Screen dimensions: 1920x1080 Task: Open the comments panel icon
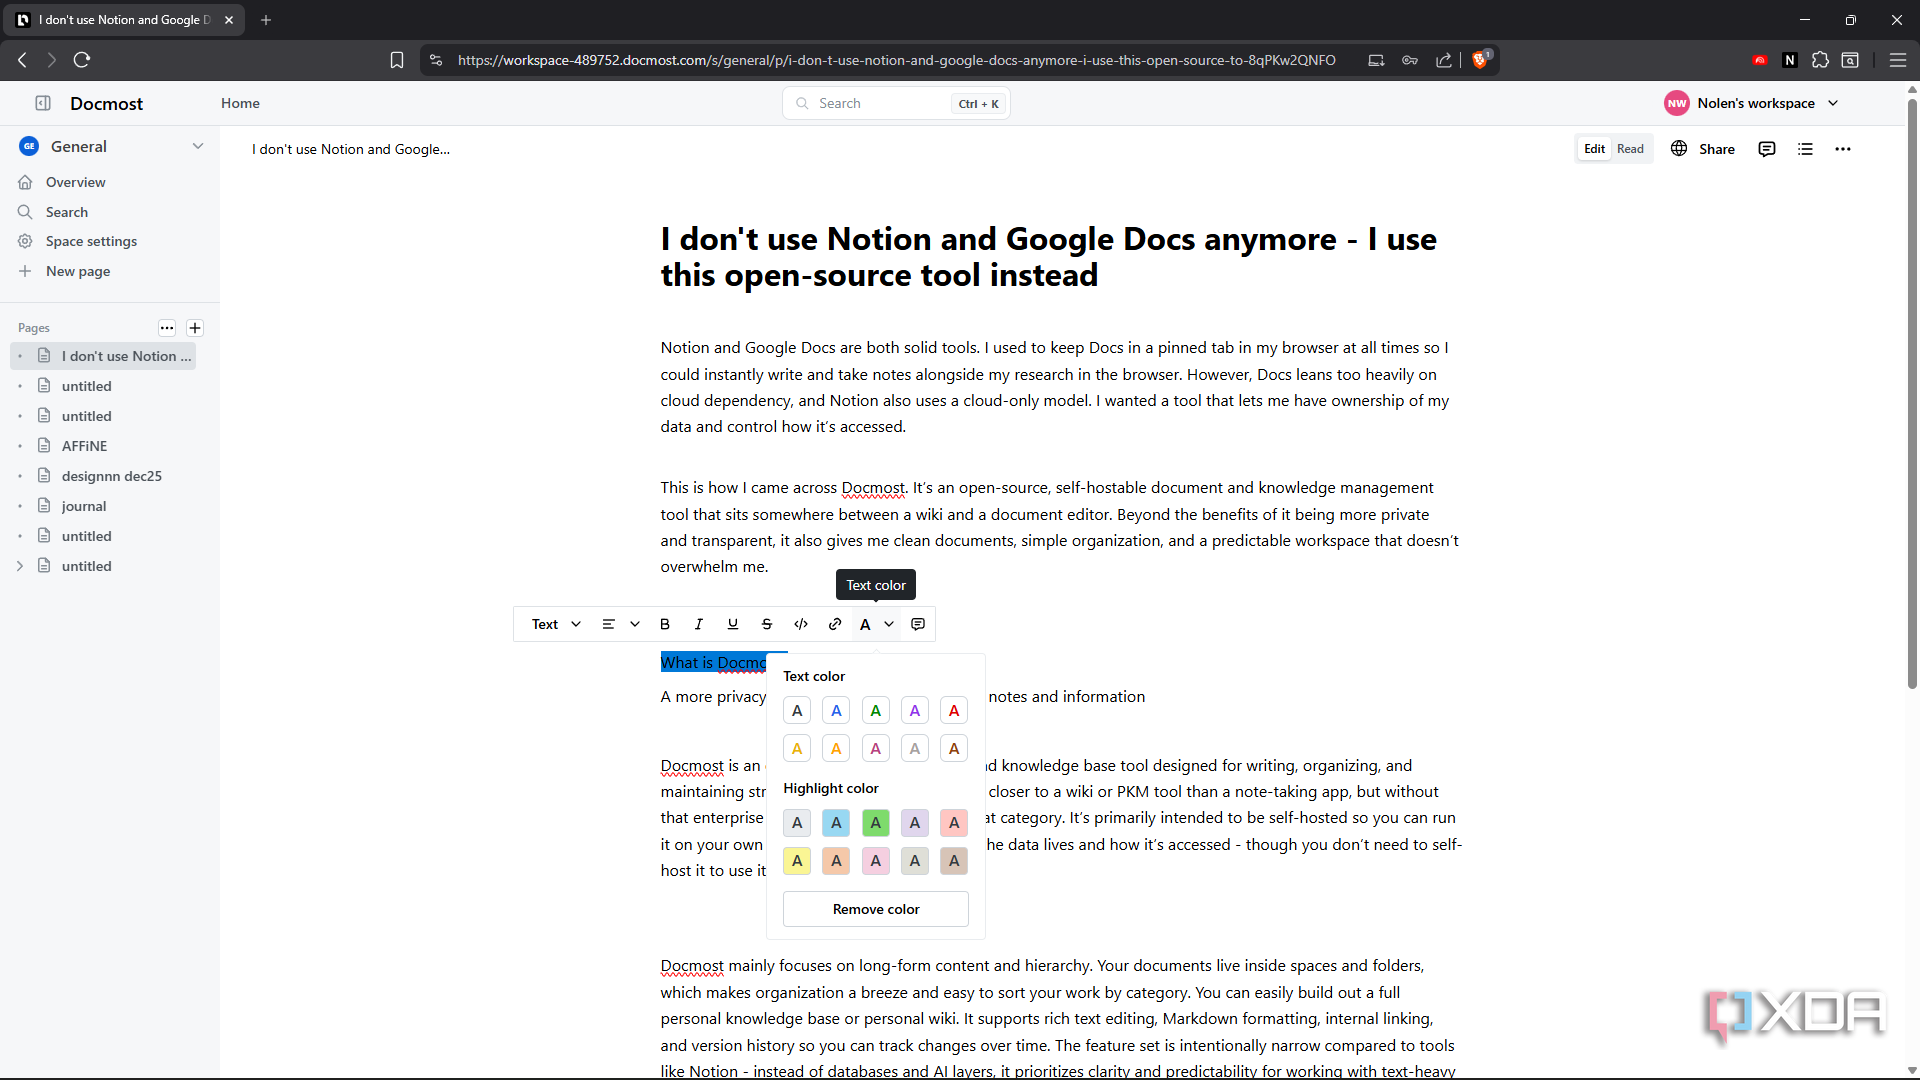coord(1767,149)
